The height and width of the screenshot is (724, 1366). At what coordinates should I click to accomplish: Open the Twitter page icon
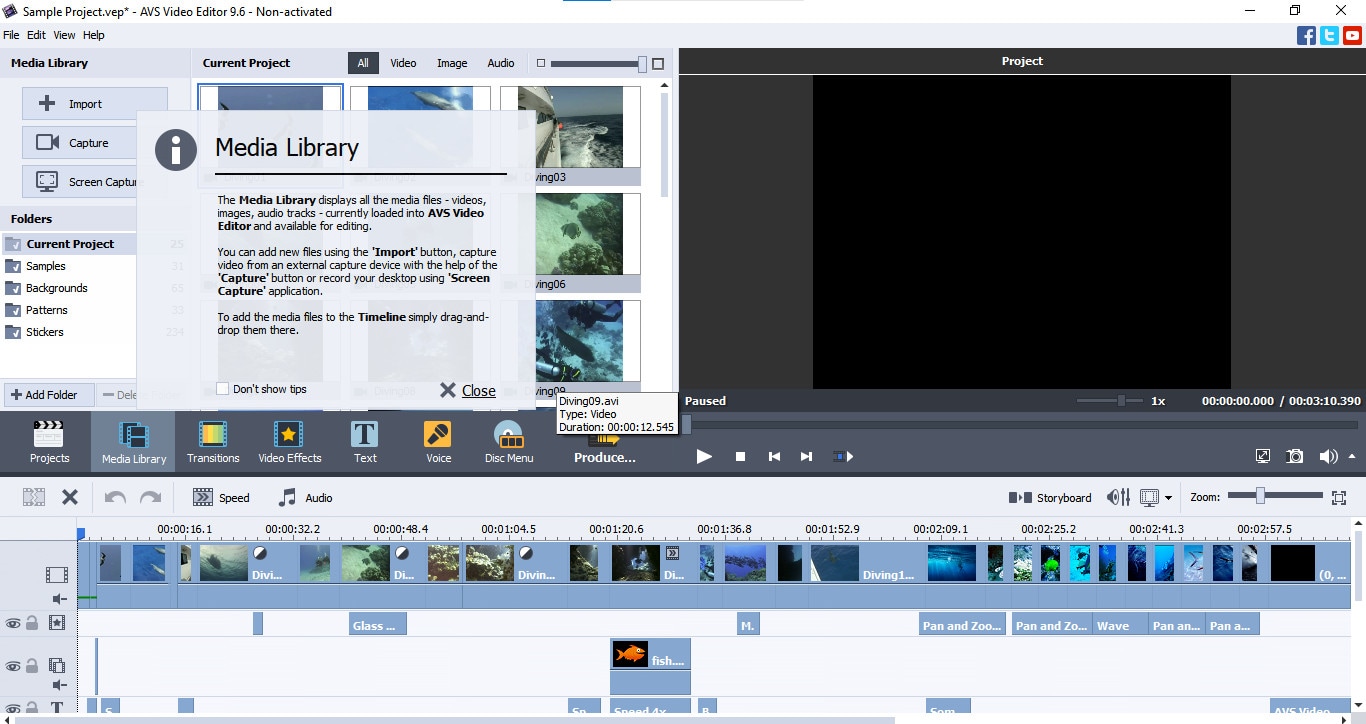click(1329, 36)
